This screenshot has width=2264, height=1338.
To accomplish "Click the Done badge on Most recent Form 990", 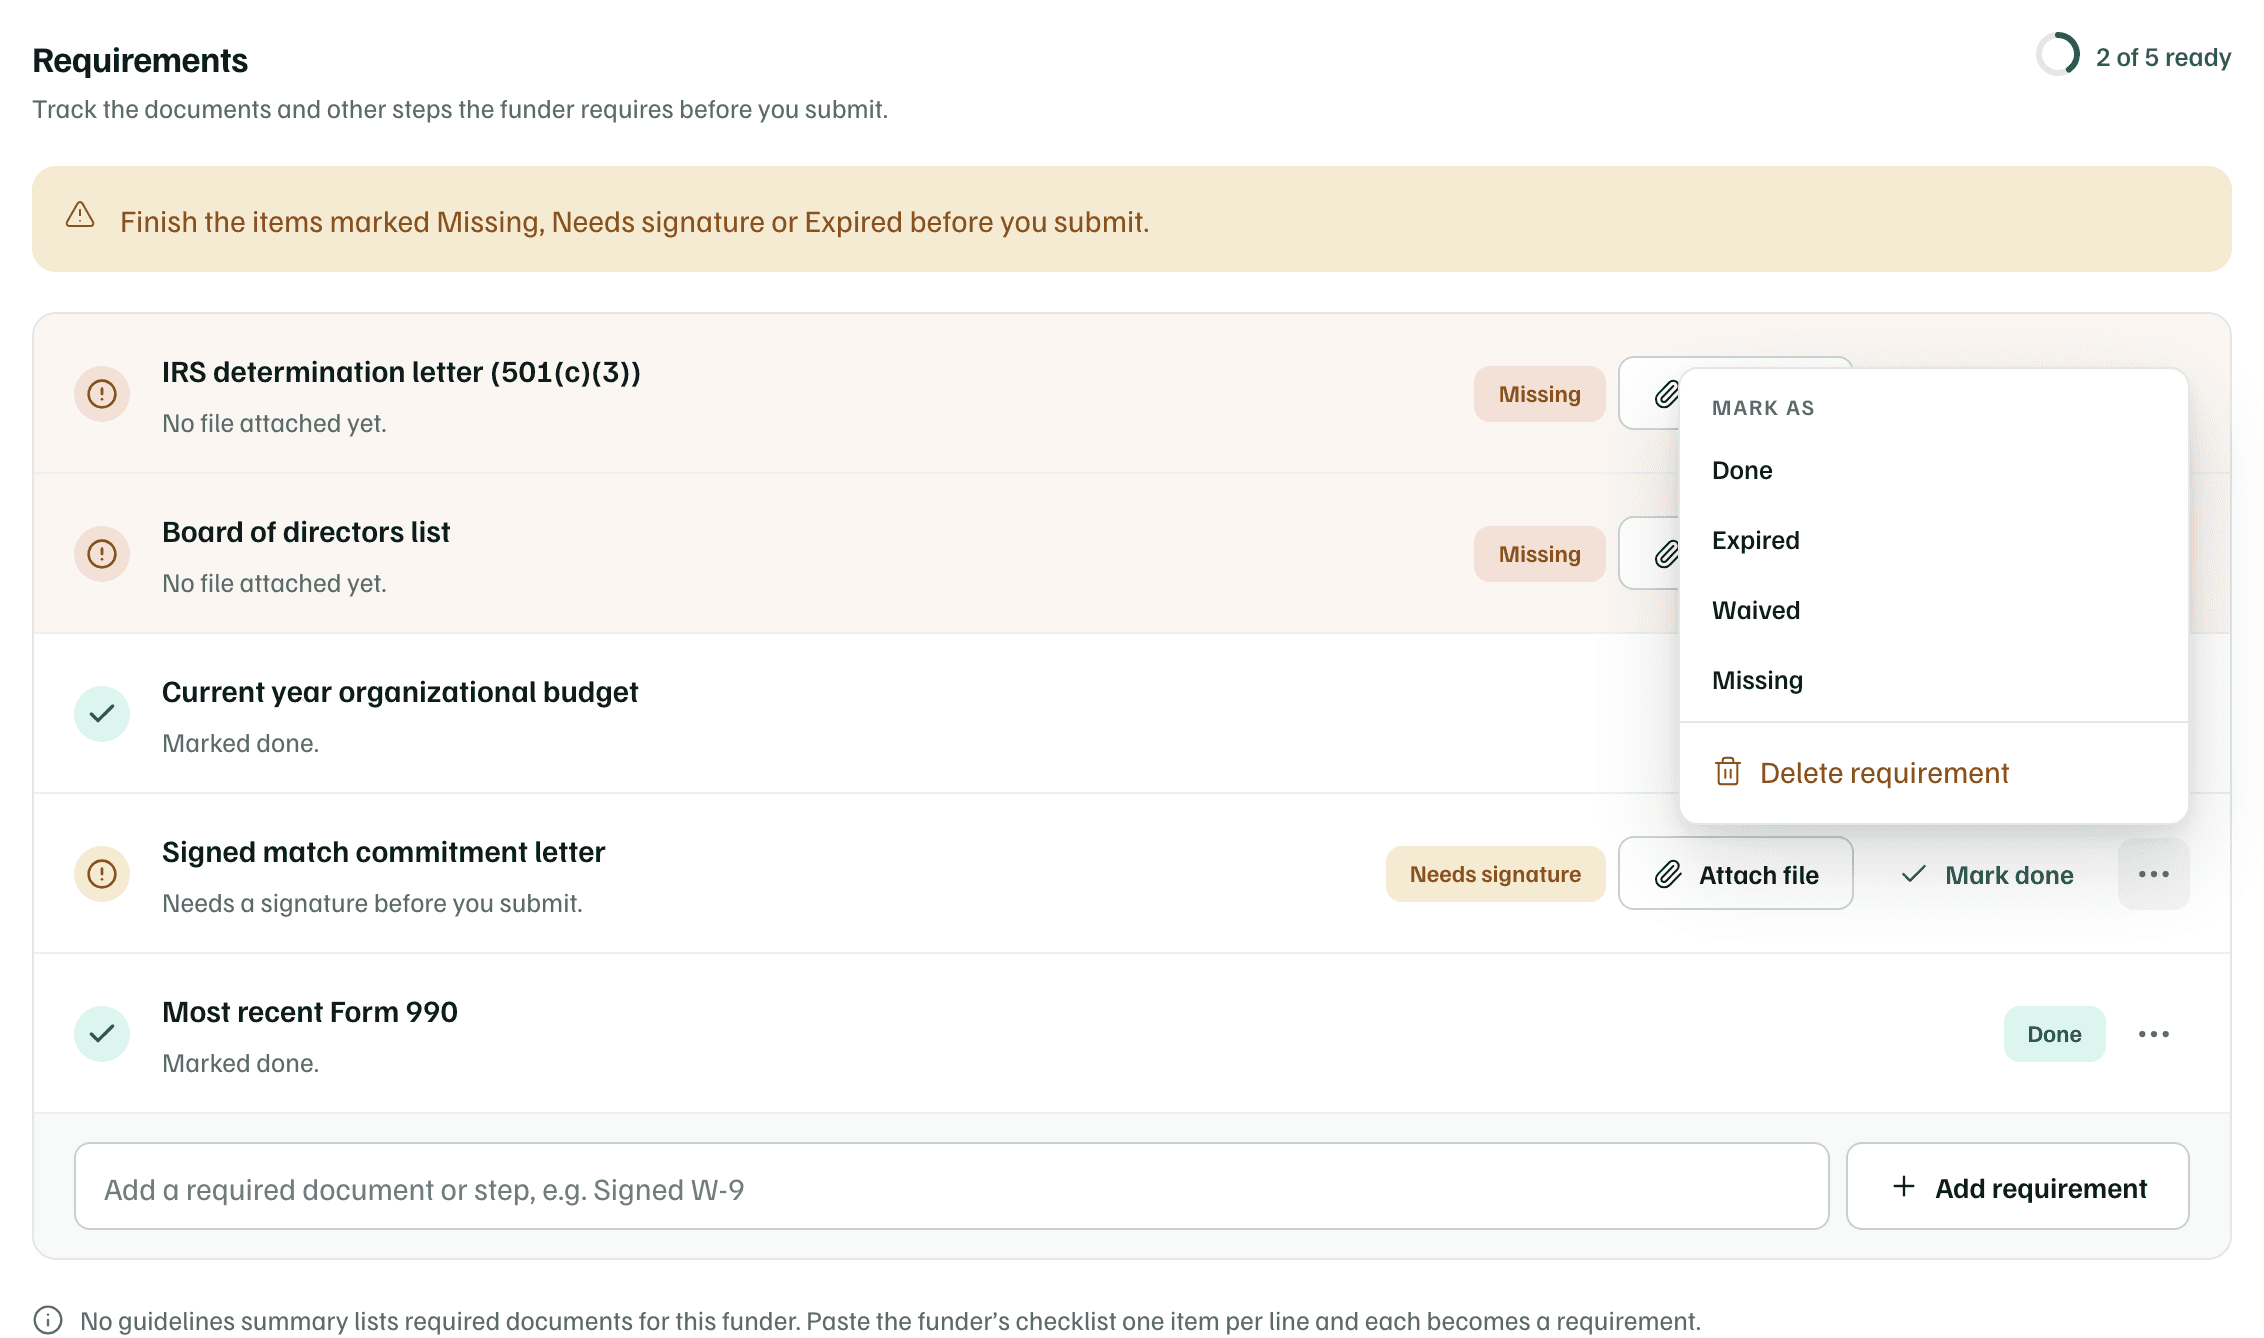I will (2055, 1034).
